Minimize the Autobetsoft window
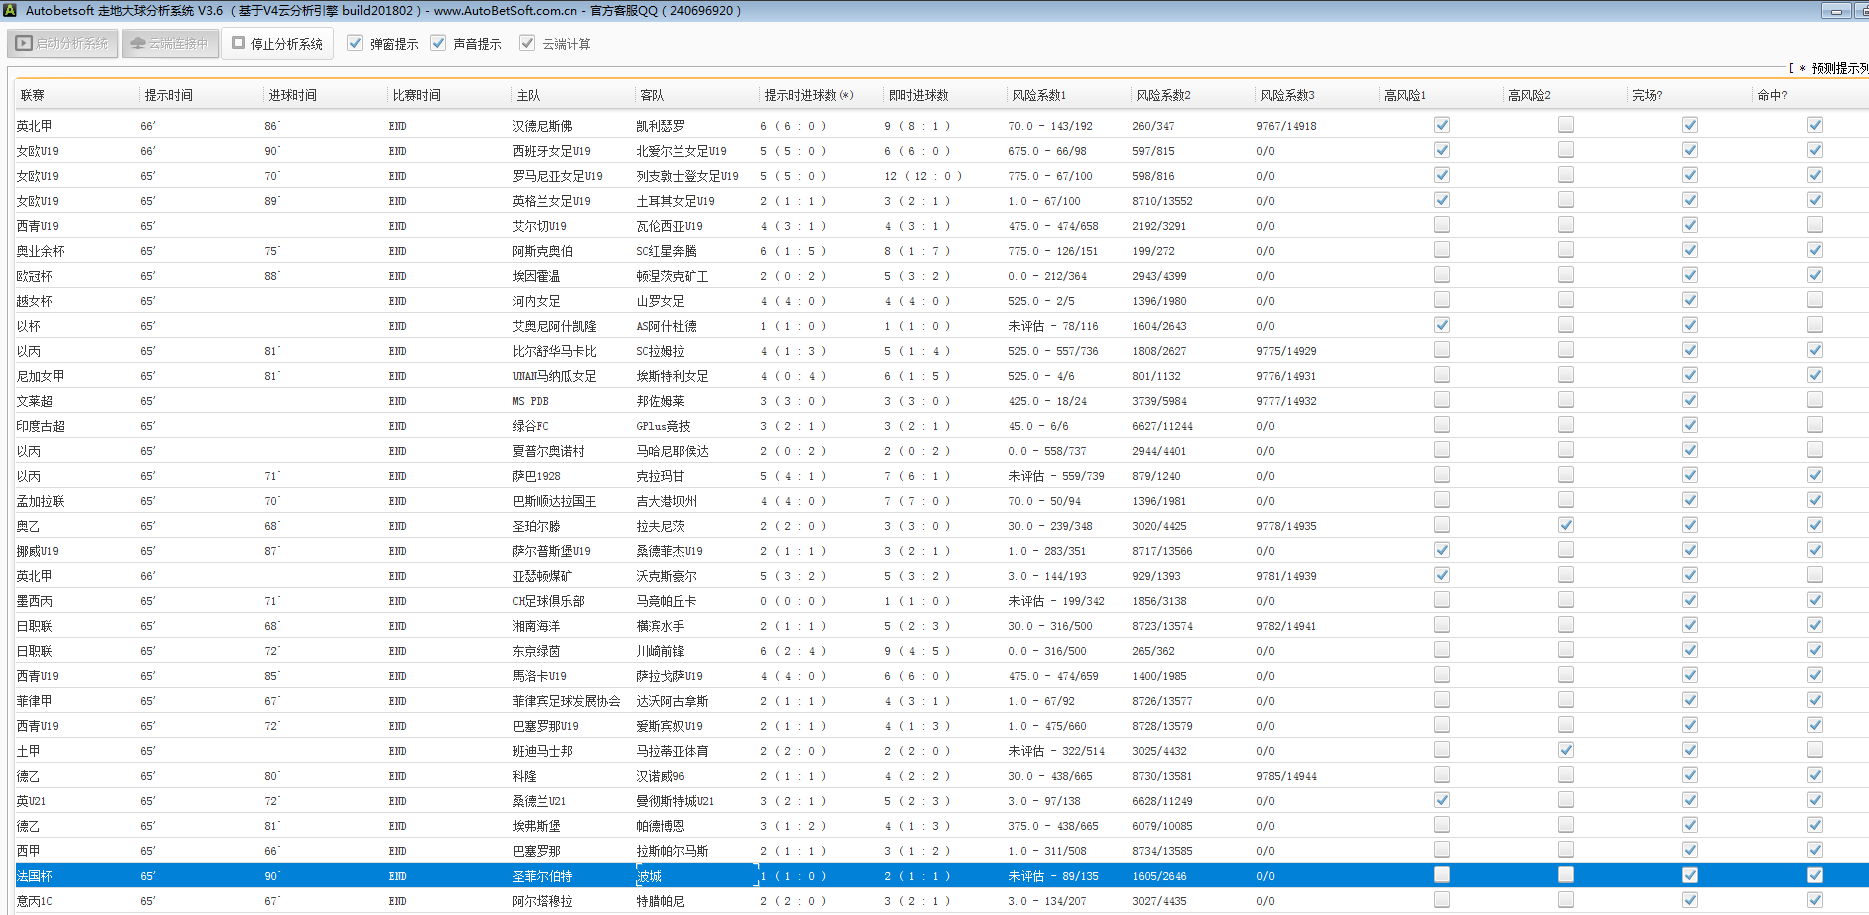The width and height of the screenshot is (1869, 915). point(1835,11)
